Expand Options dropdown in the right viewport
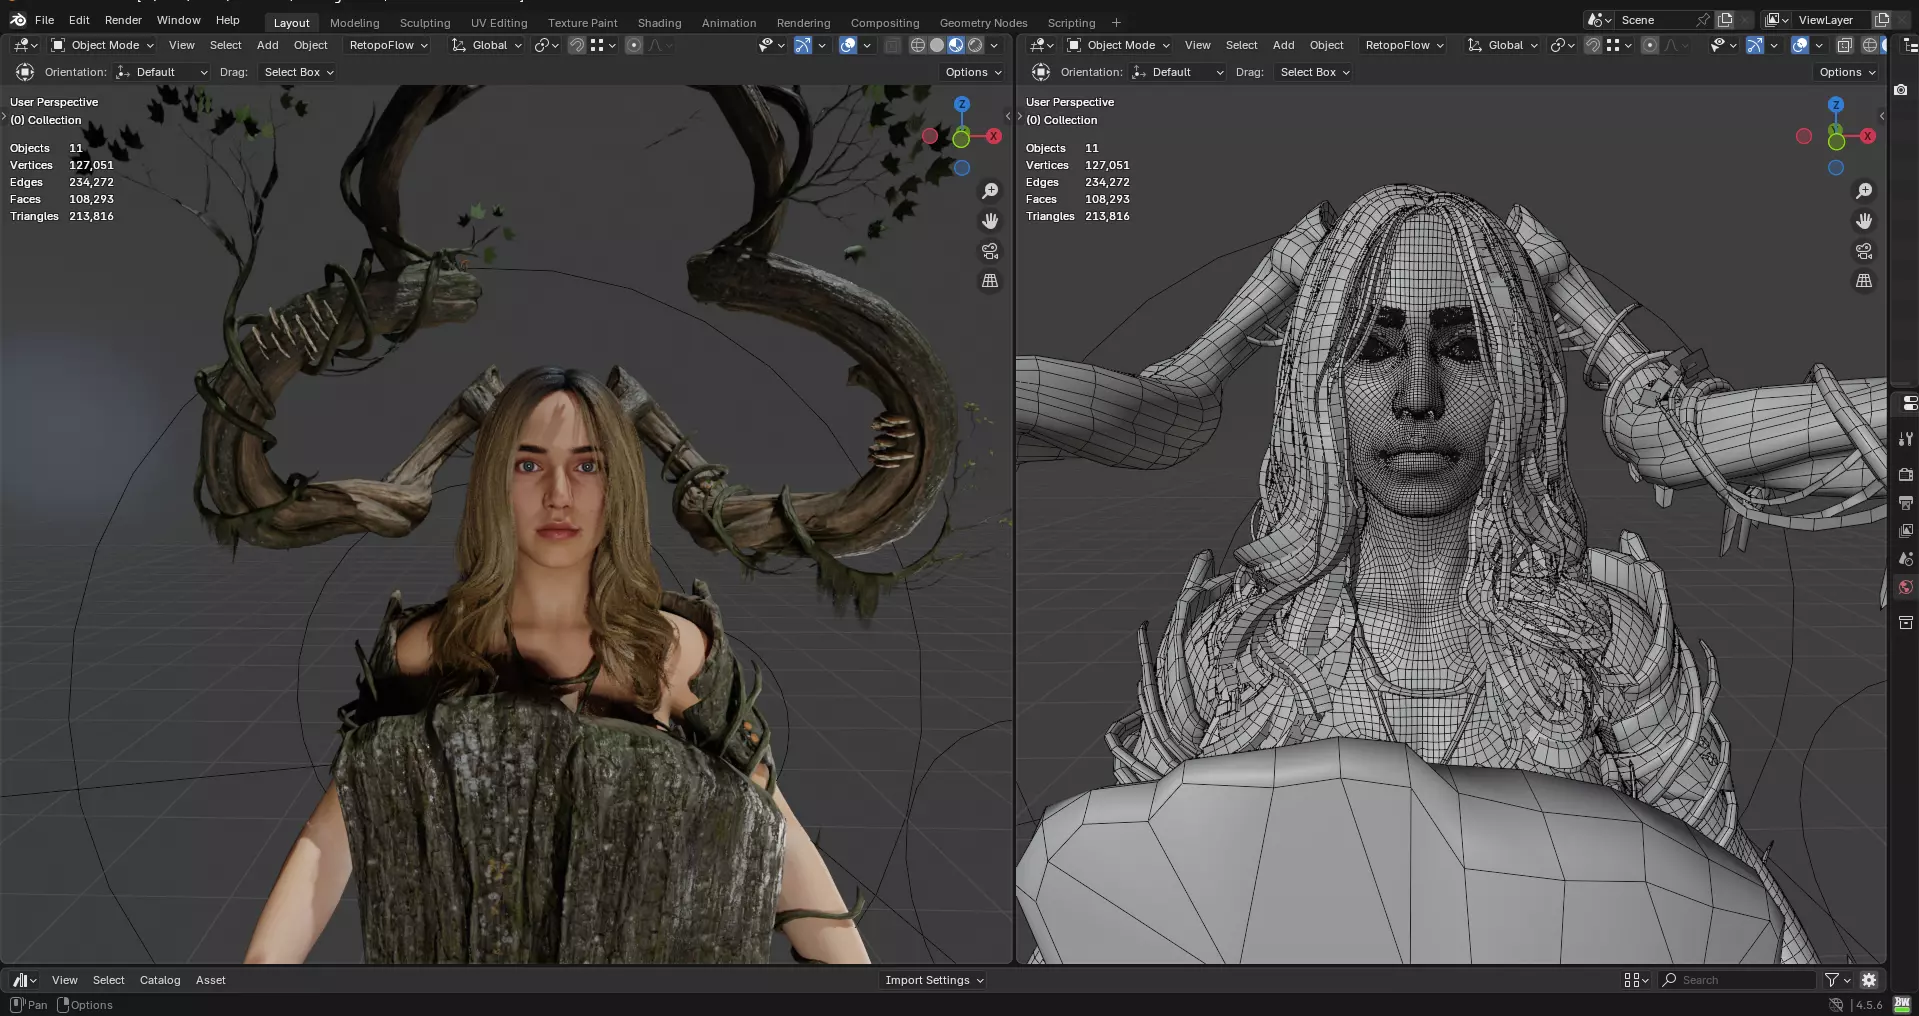Image resolution: width=1919 pixels, height=1016 pixels. click(1847, 72)
